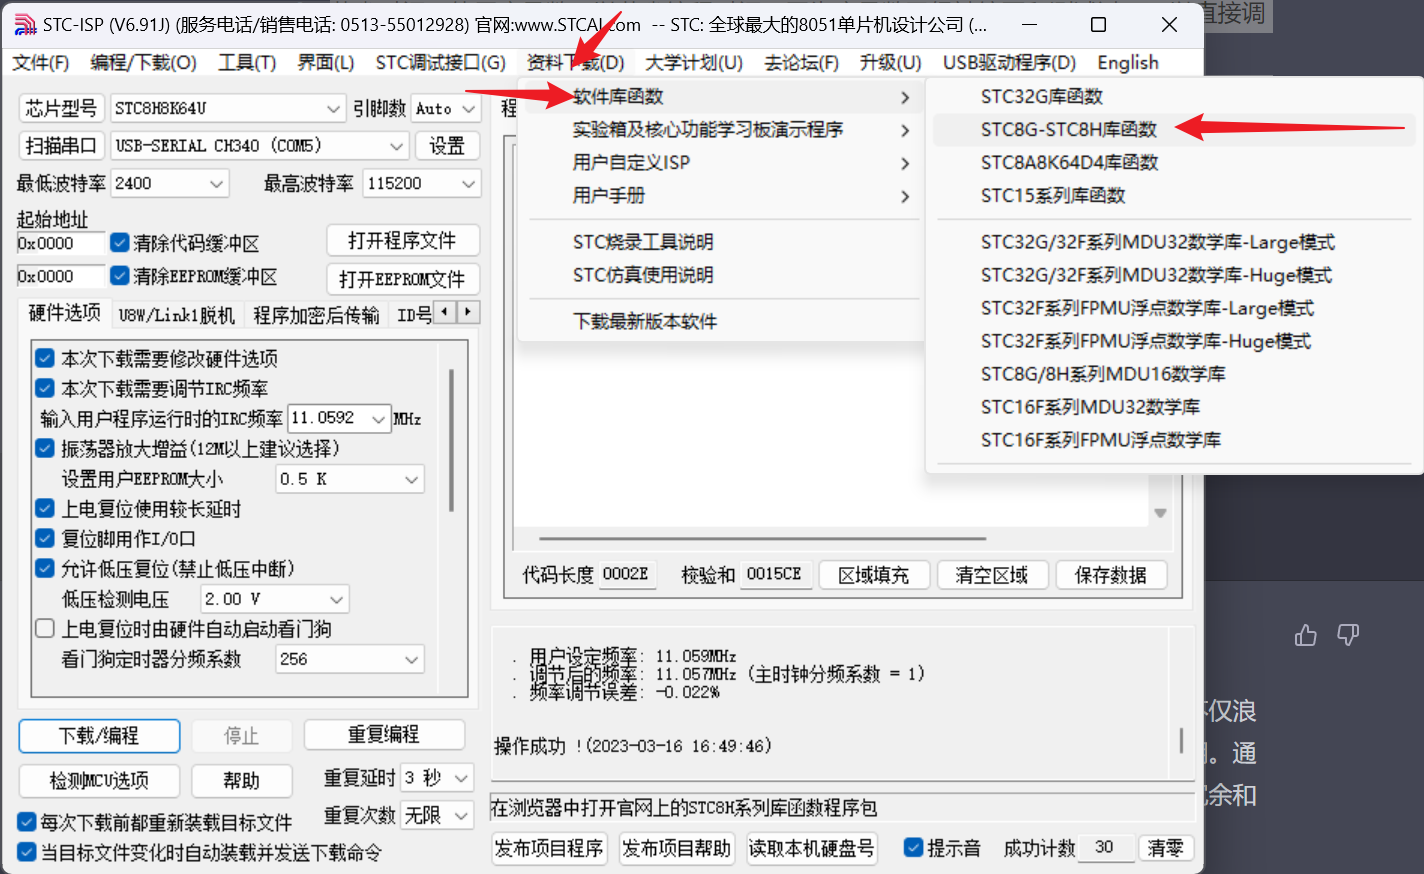This screenshot has width=1424, height=874.
Task: Click the 打开程序文件 button
Action: click(402, 240)
